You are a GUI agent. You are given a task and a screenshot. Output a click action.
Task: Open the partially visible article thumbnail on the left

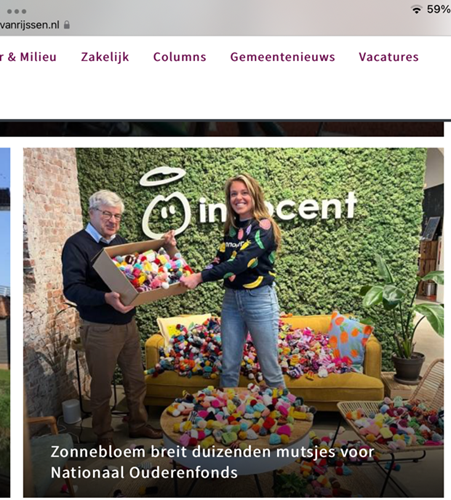click(5, 322)
